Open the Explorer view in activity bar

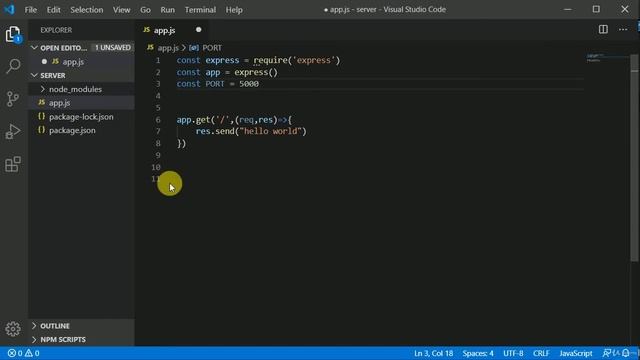pyautogui.click(x=13, y=34)
